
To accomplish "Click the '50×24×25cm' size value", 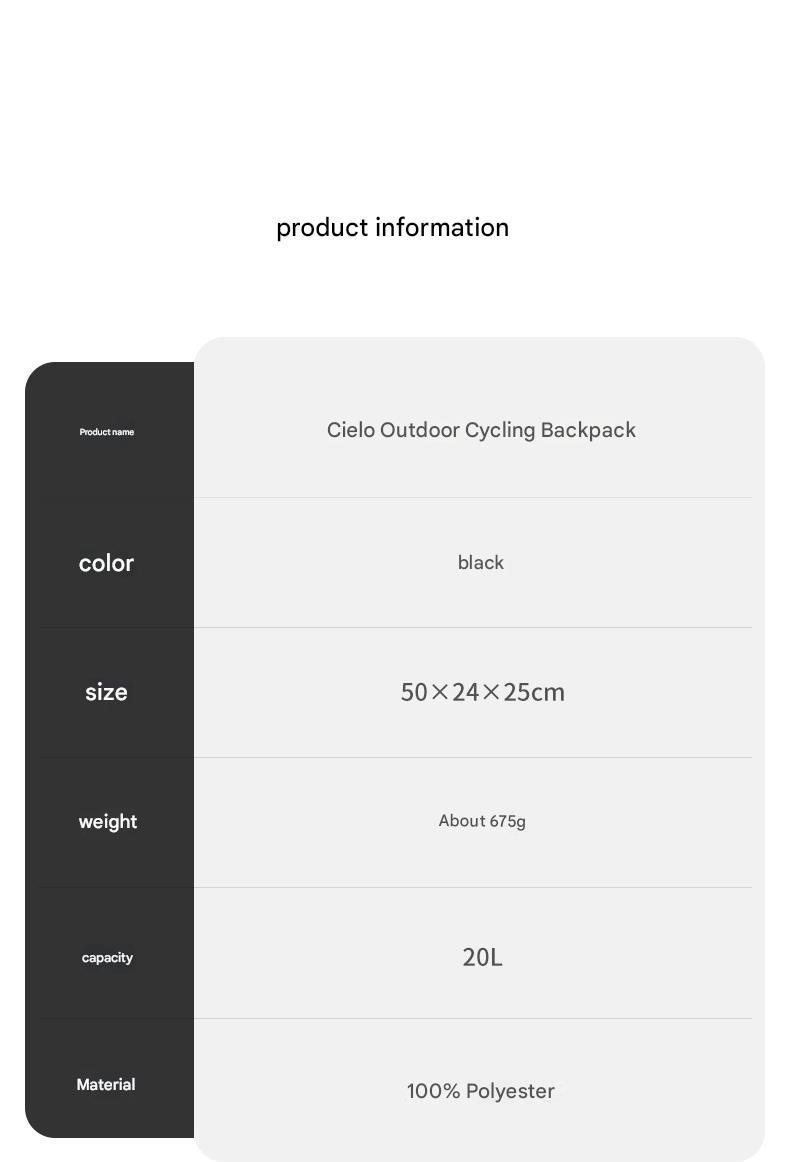I will click(x=482, y=692).
